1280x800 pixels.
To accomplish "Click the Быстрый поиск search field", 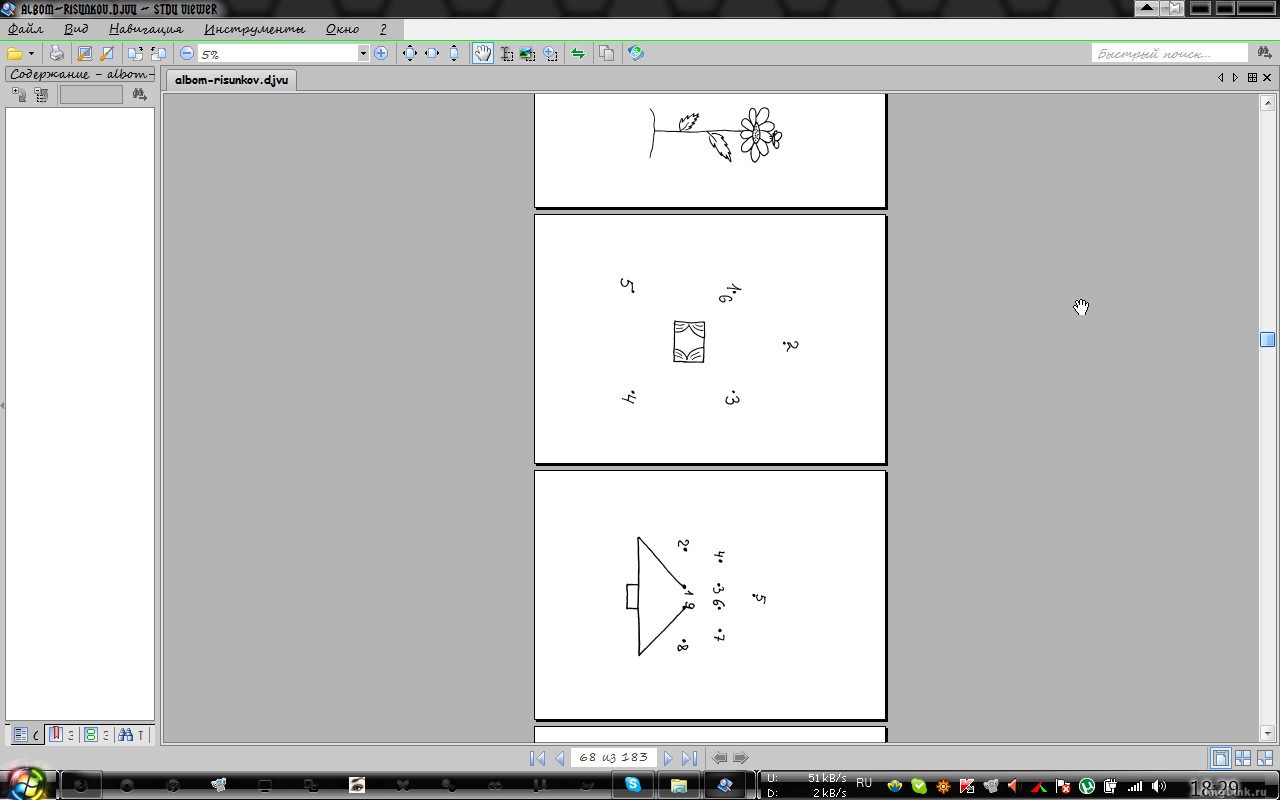I will coord(1169,54).
